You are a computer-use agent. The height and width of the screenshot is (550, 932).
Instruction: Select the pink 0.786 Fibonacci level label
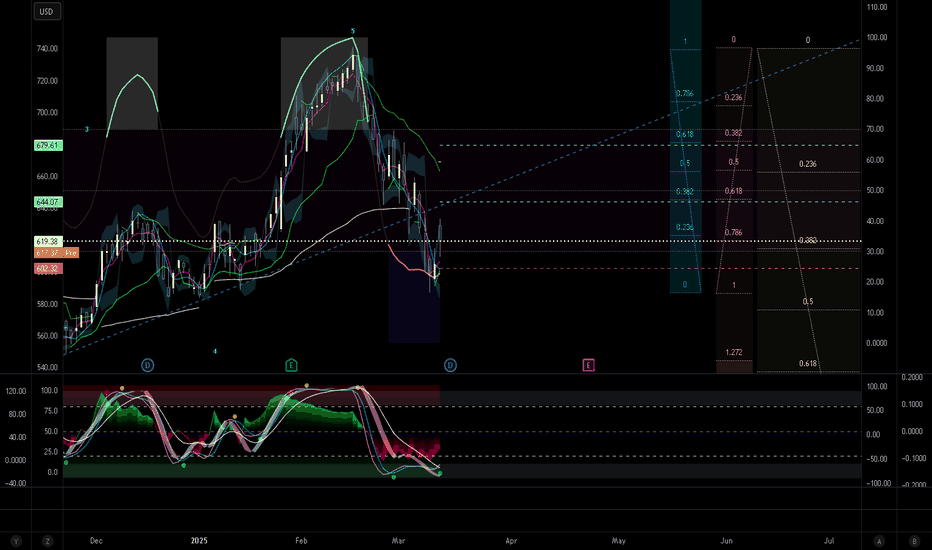733,232
